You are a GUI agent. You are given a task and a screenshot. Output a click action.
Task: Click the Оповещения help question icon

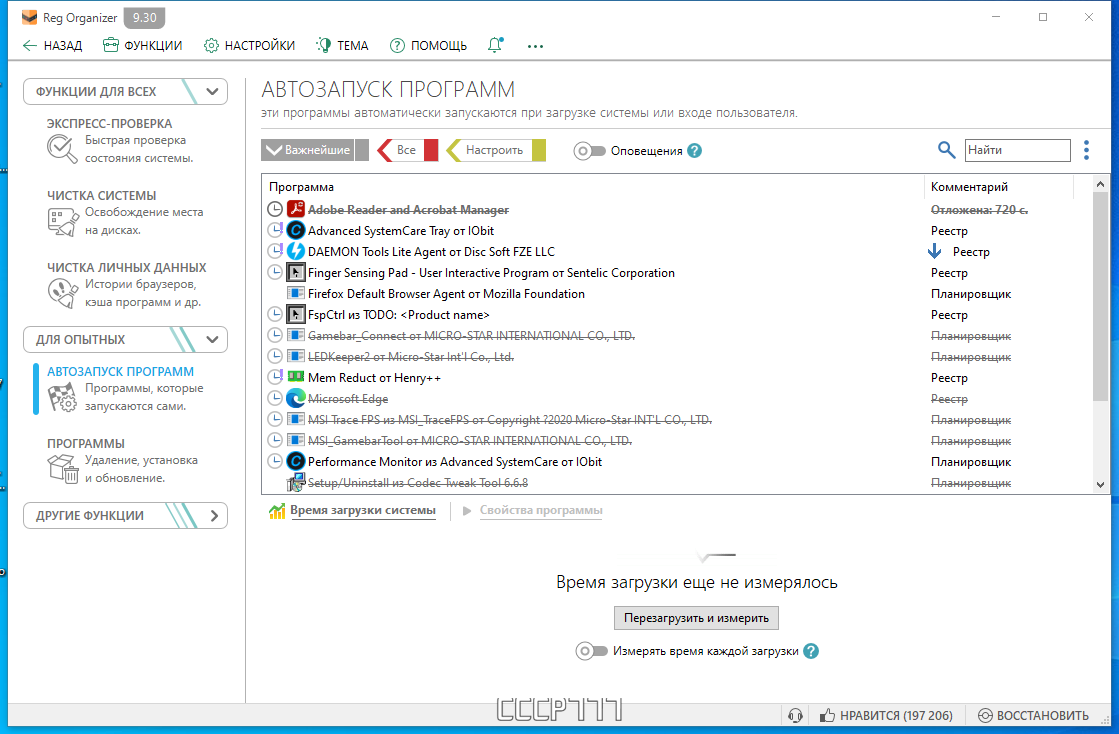point(694,151)
